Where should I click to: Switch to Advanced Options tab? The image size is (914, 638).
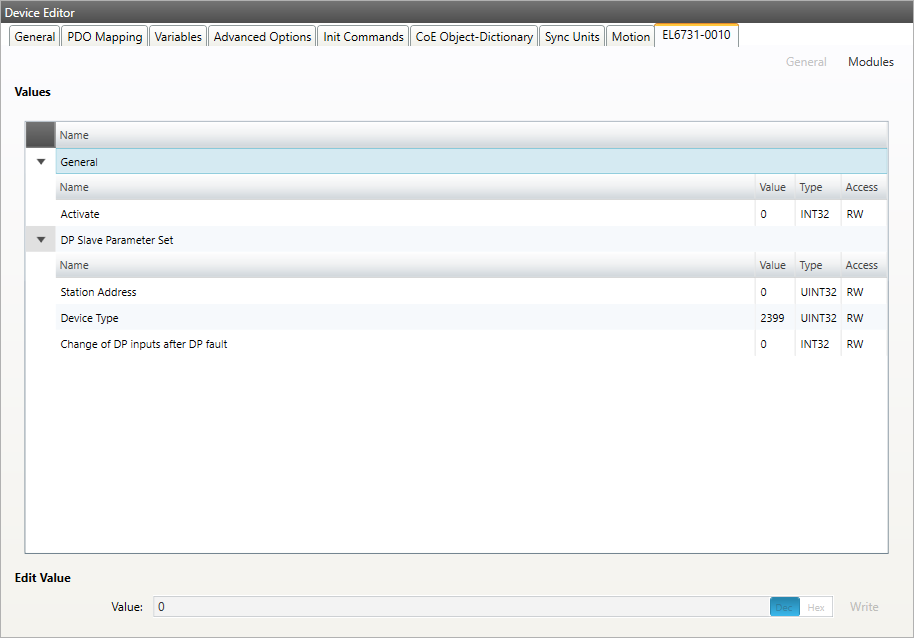click(262, 37)
